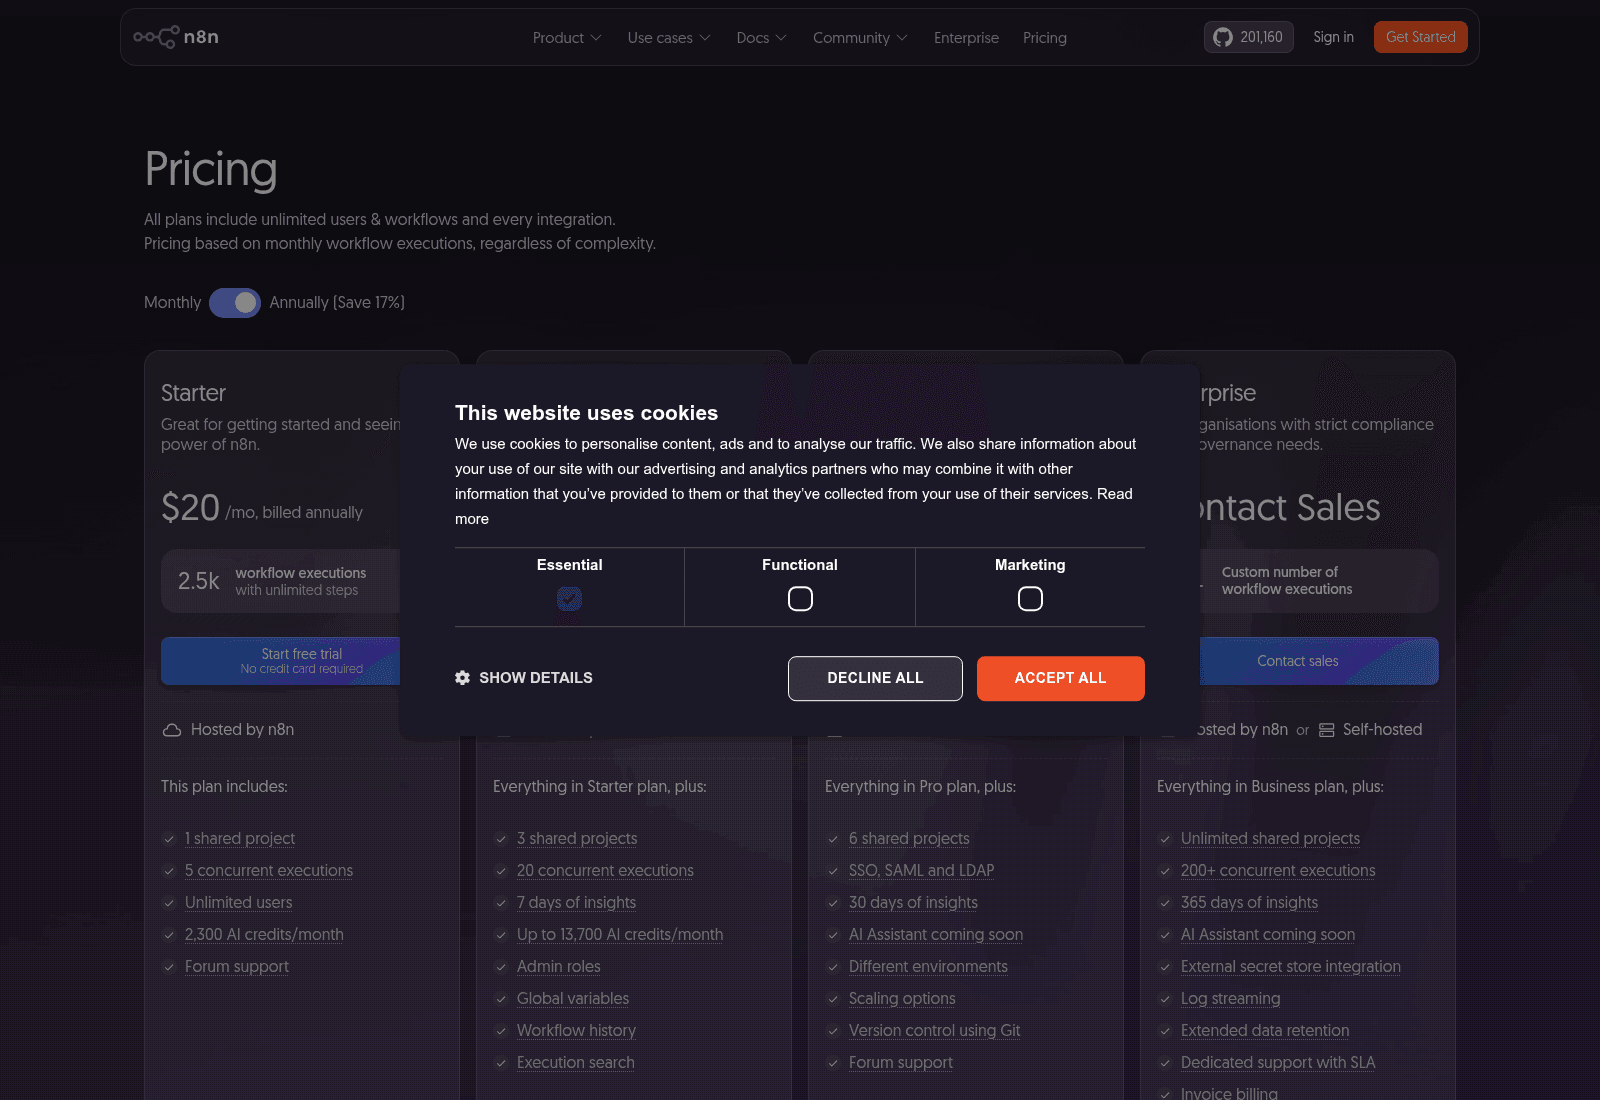
Task: Click the Start free trial button
Action: (281, 661)
